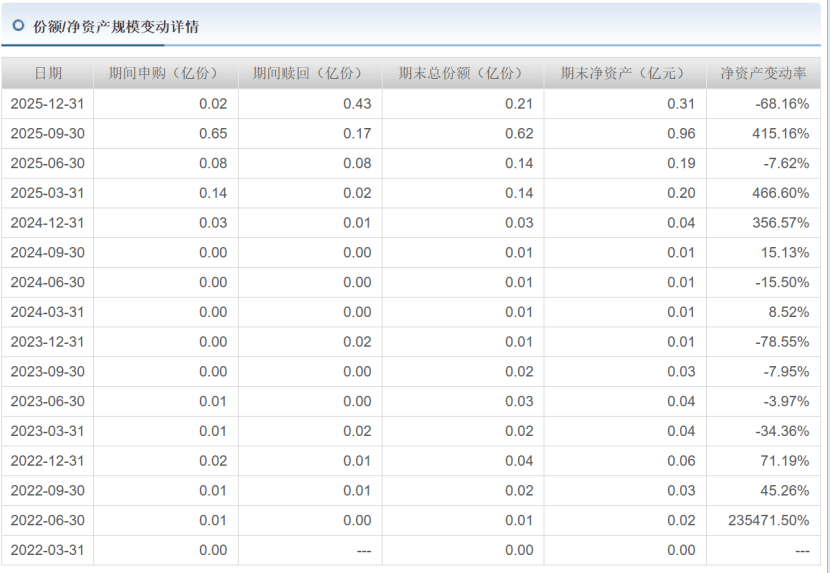Click the 期末净资产（亿元） column header

624,73
